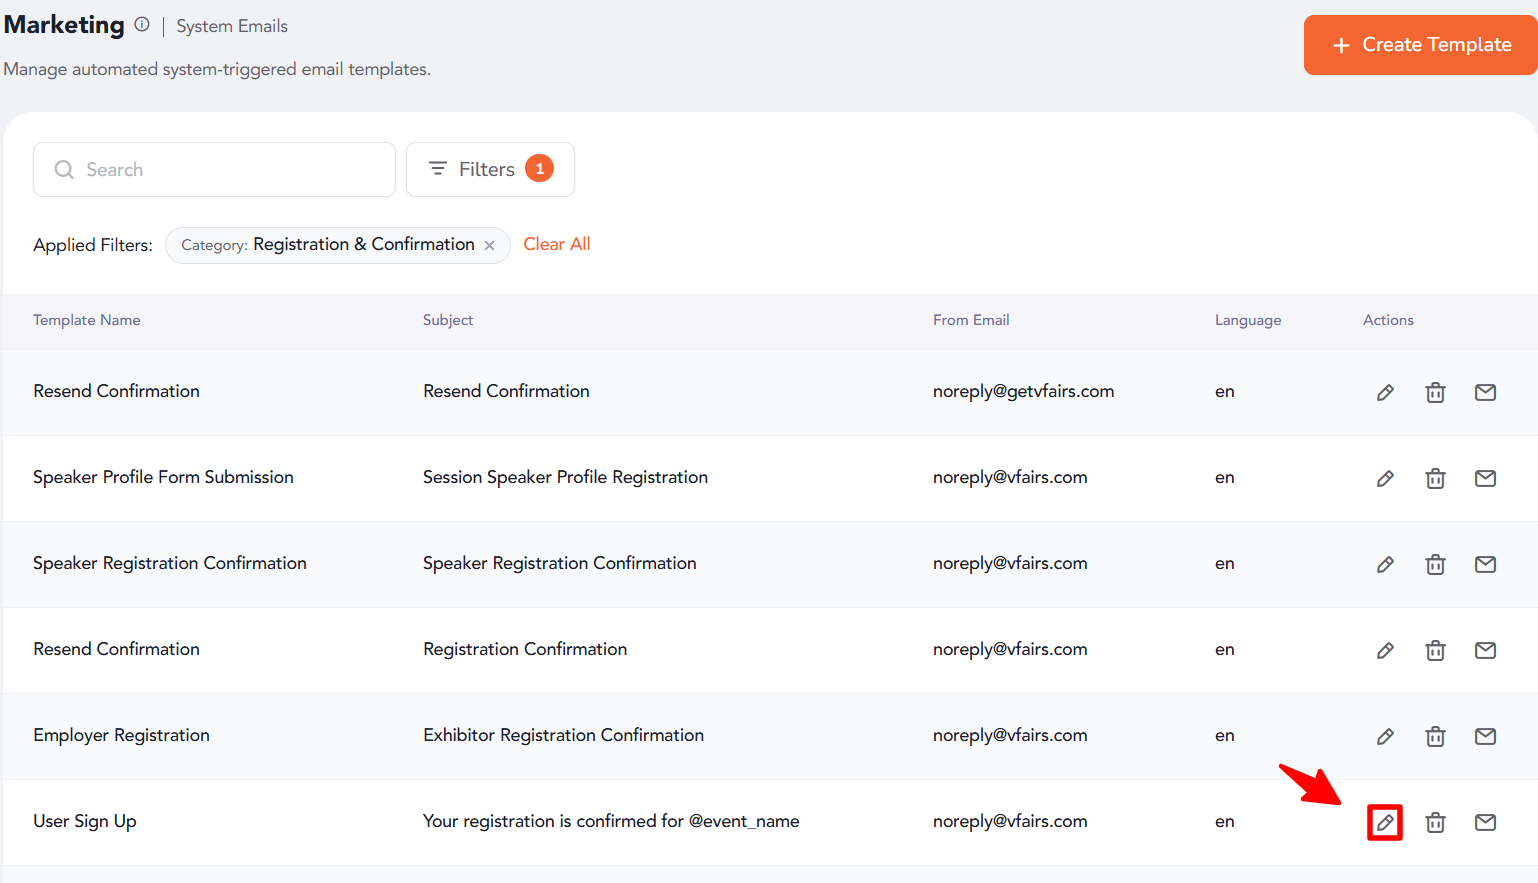The width and height of the screenshot is (1538, 883).
Task: Click subject 'Exhibitor Registration Confirmation'
Action: click(563, 735)
